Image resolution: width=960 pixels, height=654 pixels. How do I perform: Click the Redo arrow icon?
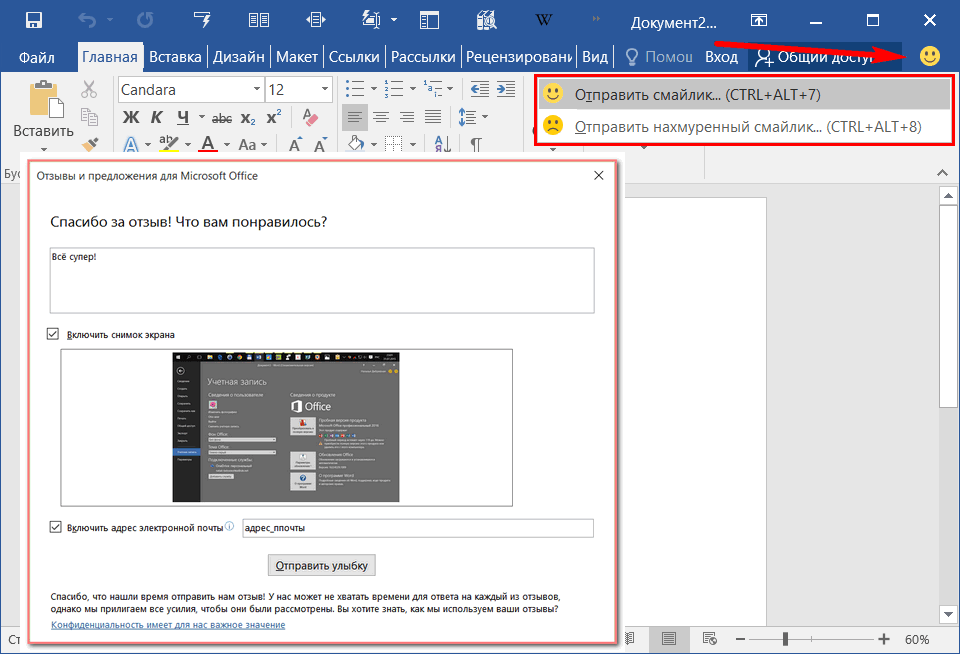point(145,20)
